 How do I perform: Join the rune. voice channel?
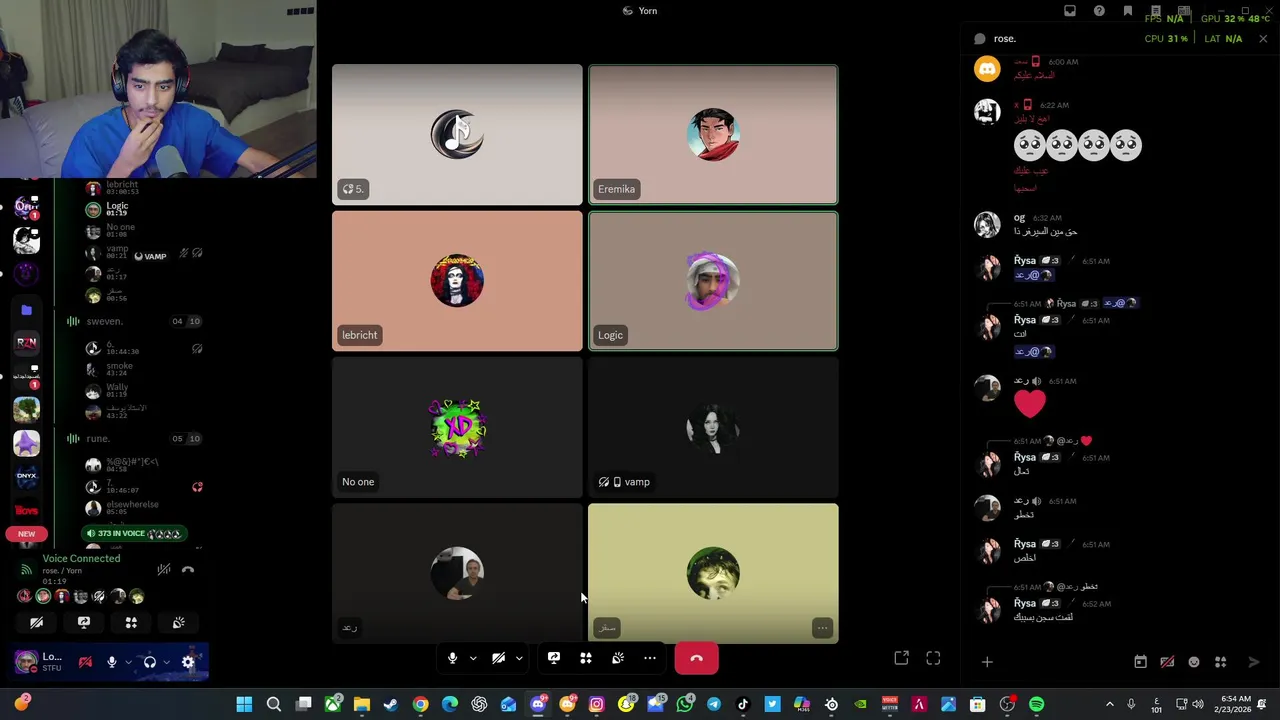pyautogui.click(x=98, y=438)
